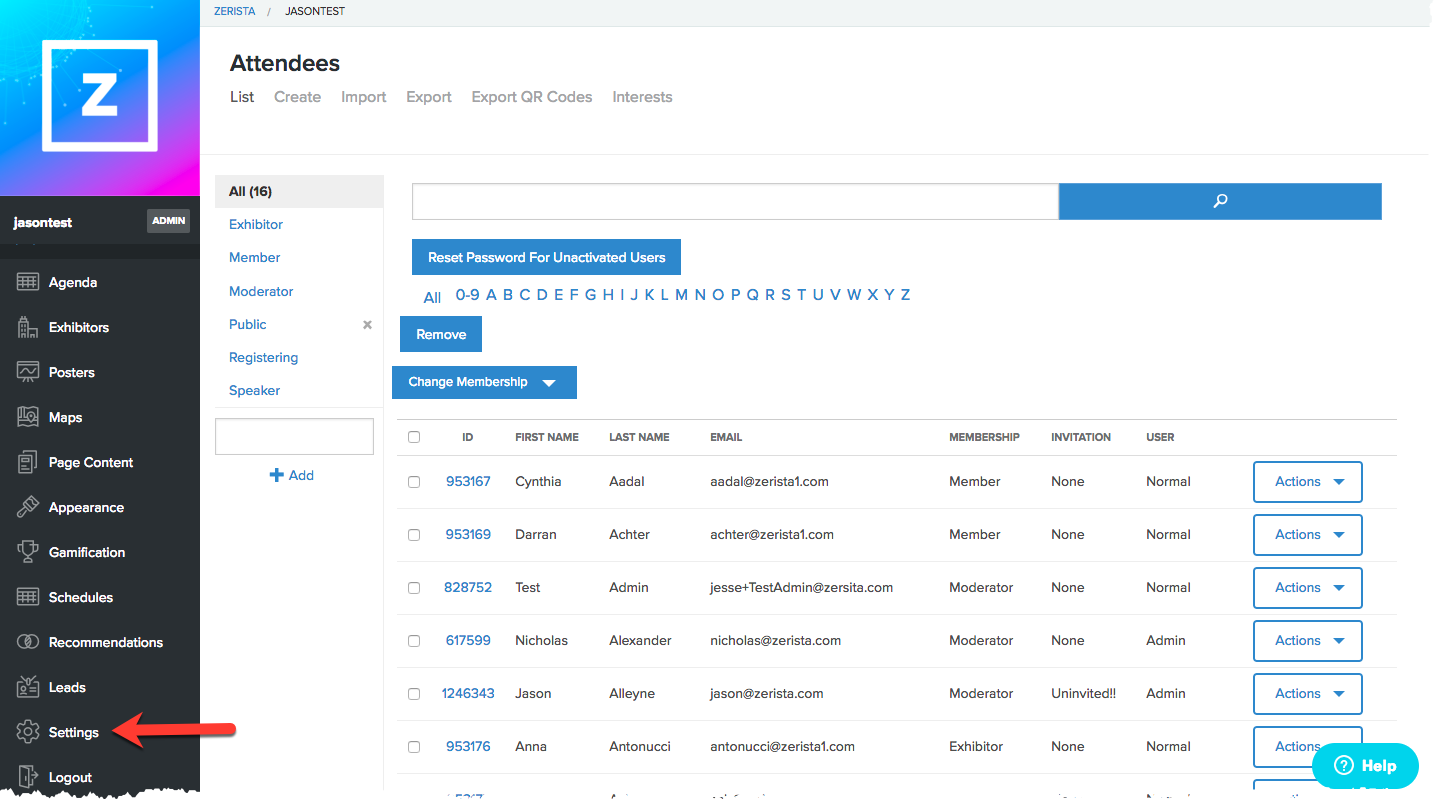Switch to the Create tab
The width and height of the screenshot is (1440, 799).
coord(297,97)
